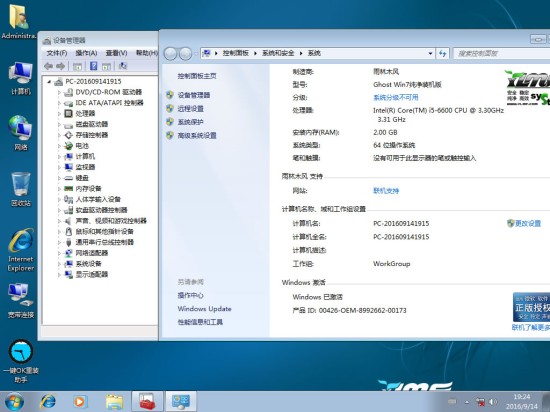Select the 鼠标和其他指针设备 mouse icon
This screenshot has width=550, height=412.
pos(68,231)
